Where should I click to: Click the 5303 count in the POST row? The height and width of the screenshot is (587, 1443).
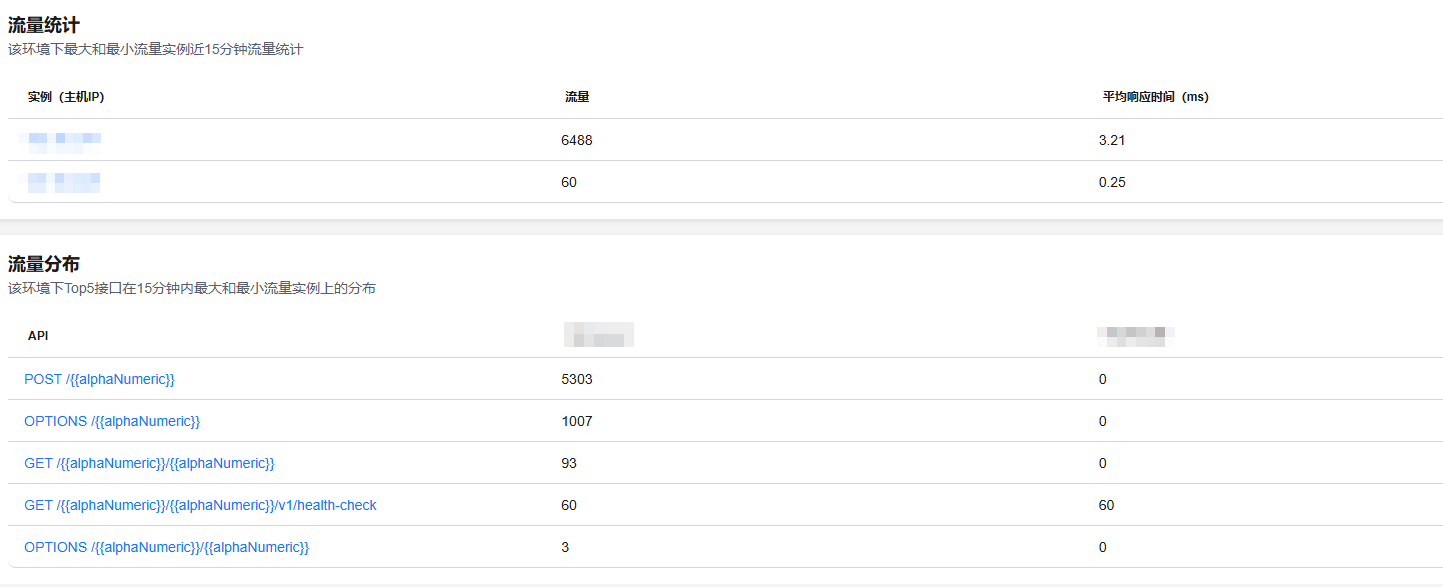click(577, 380)
